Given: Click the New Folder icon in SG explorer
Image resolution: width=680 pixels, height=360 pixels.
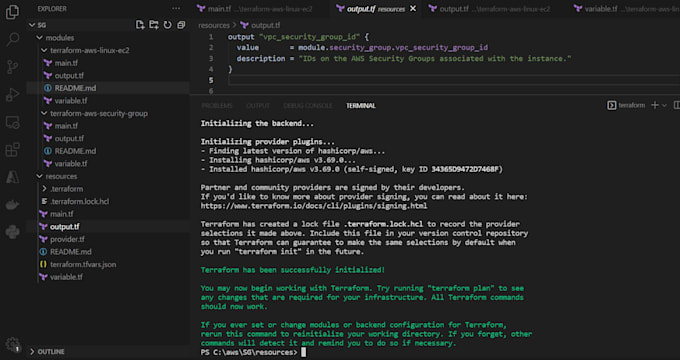Looking at the screenshot, I should click(154, 25).
